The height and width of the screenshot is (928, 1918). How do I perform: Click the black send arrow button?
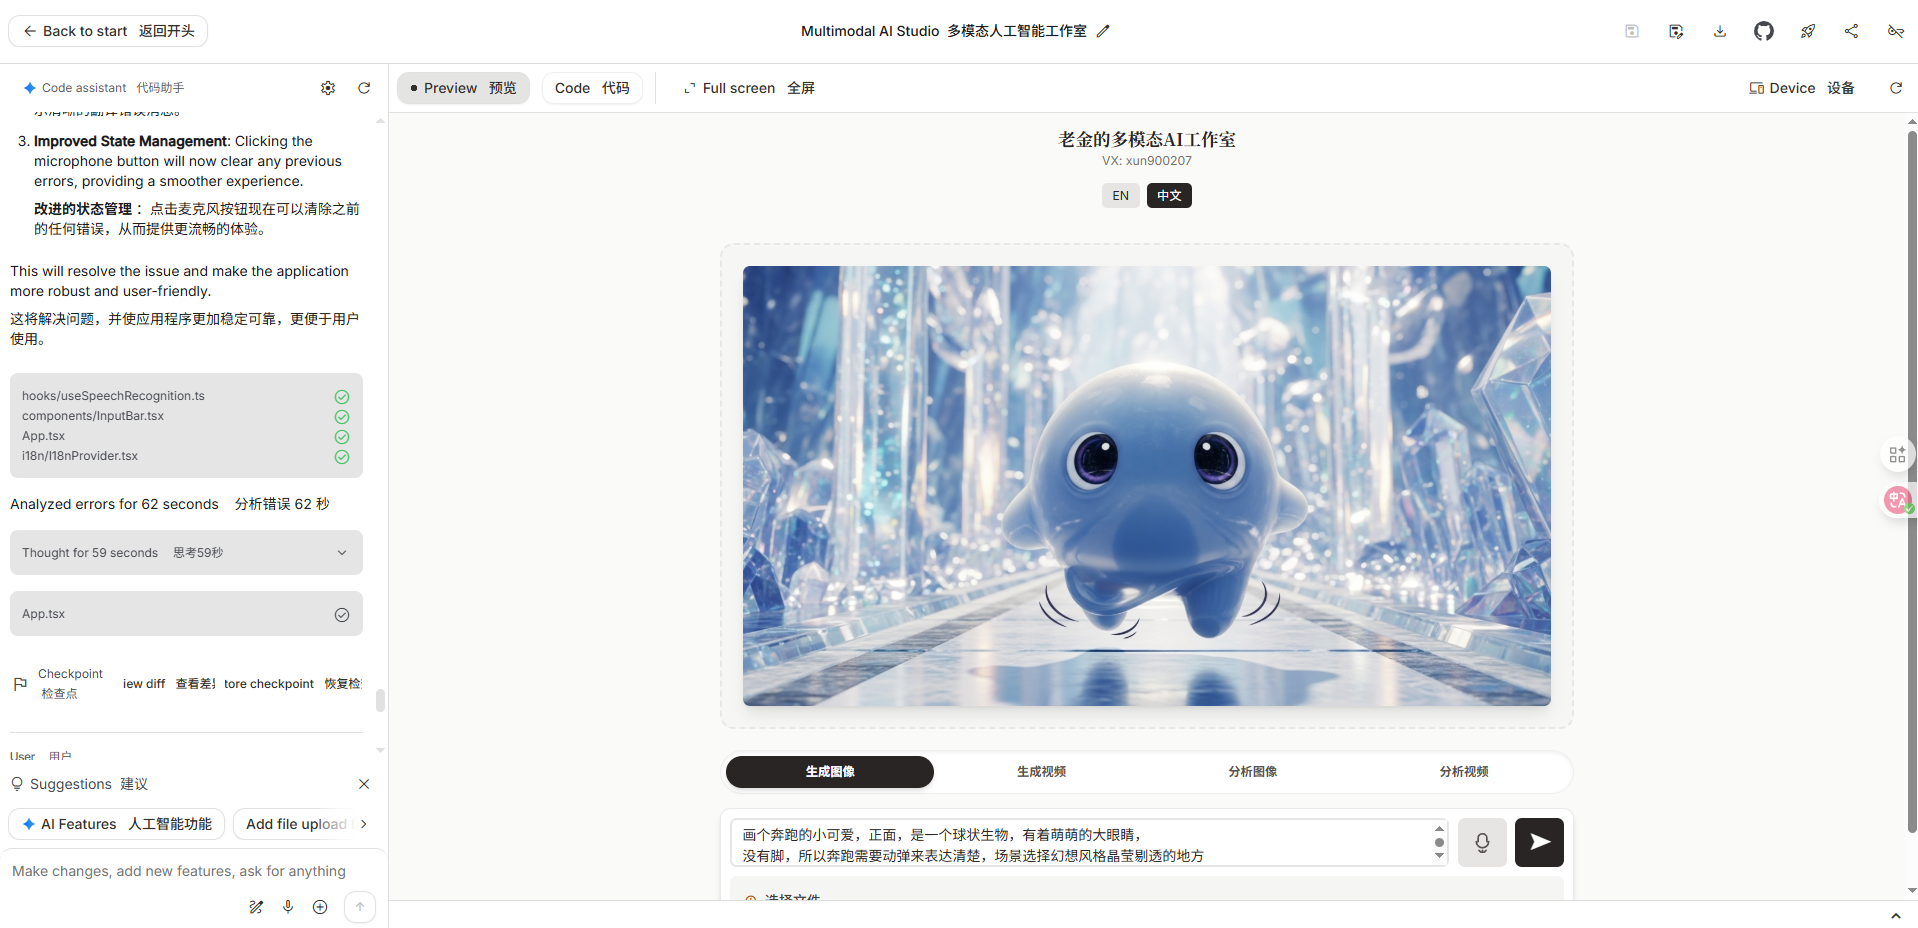click(1539, 842)
